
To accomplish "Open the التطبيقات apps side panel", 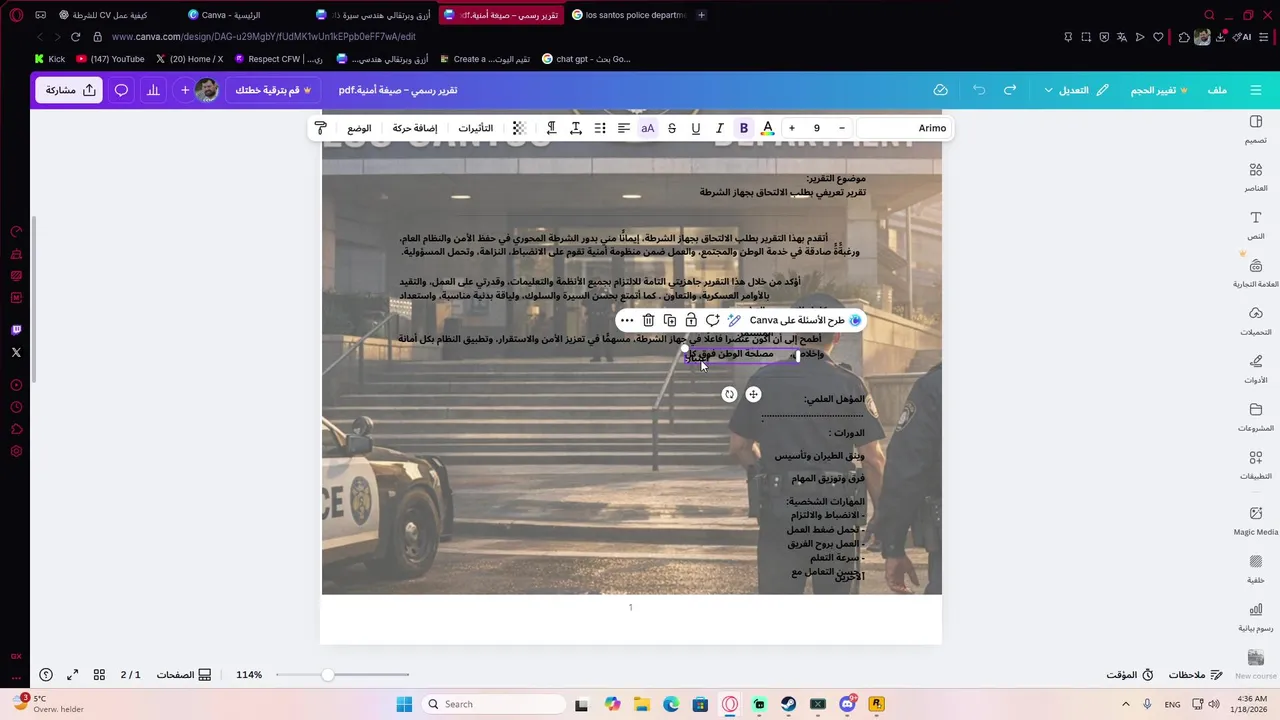I will [x=1255, y=465].
